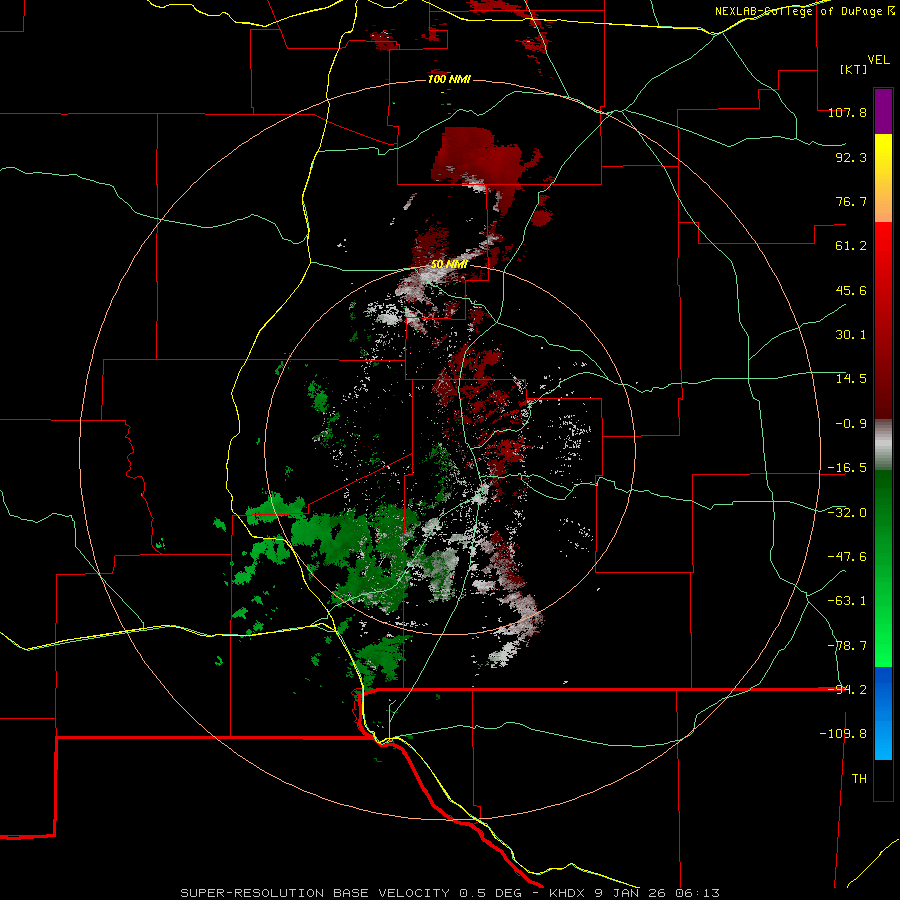This screenshot has width=900, height=900.
Task: Click the -16.5 scale value
Action: point(847,468)
